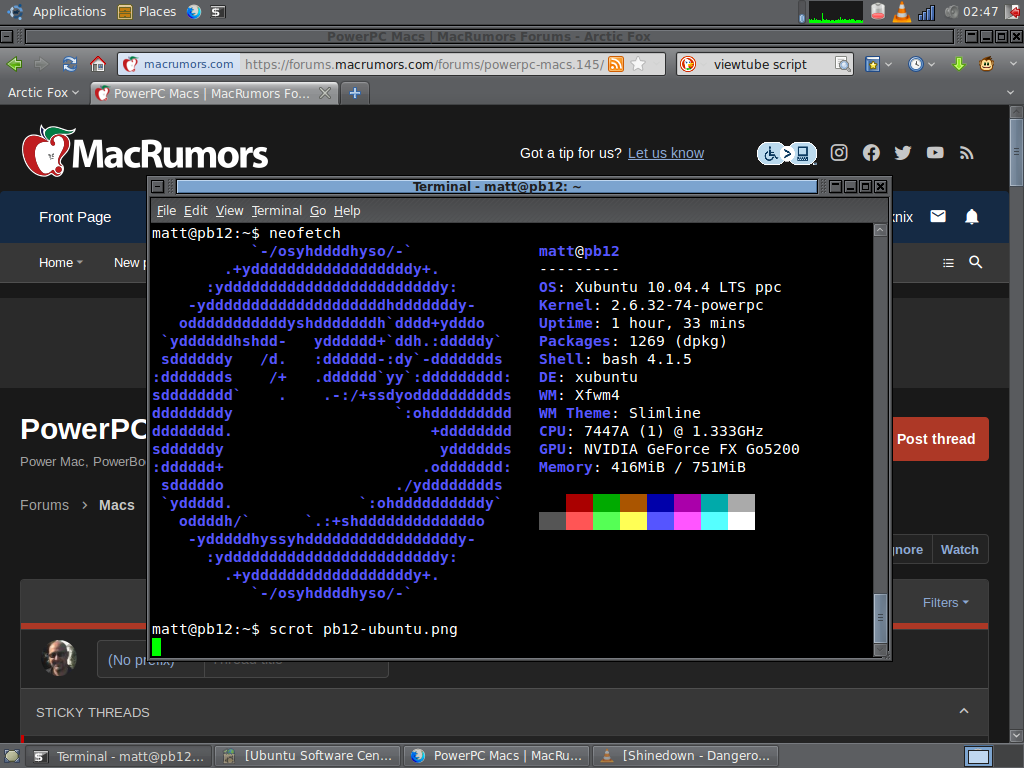The height and width of the screenshot is (768, 1024).
Task: Open forum search magnifier icon
Action: tap(976, 263)
